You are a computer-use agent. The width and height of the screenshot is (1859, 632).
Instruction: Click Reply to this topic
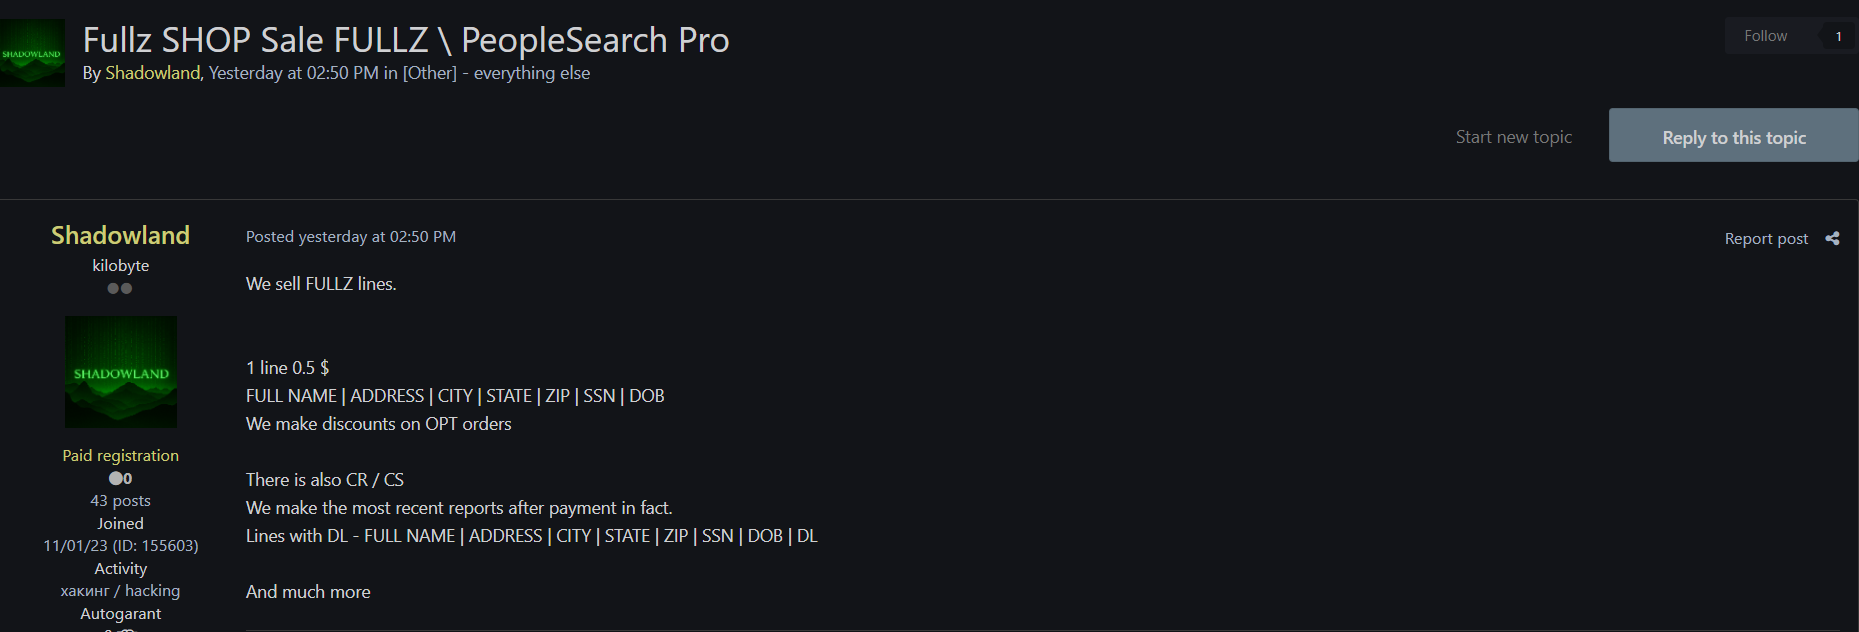click(x=1733, y=136)
